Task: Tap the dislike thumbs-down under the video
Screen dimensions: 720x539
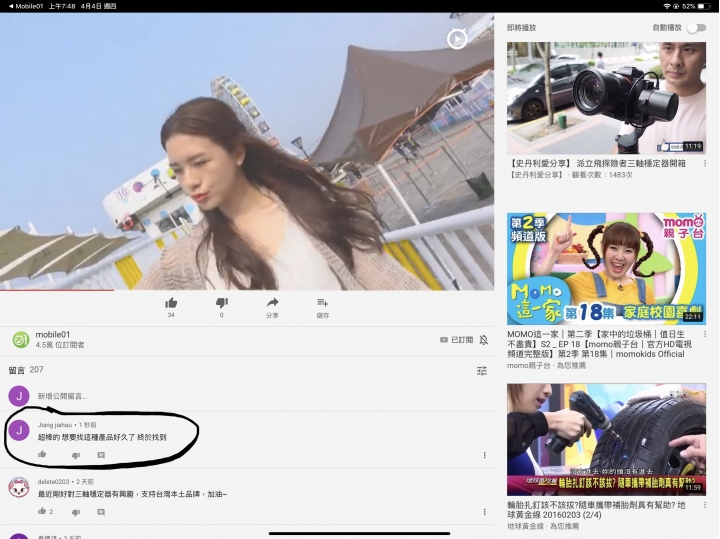Action: point(222,303)
